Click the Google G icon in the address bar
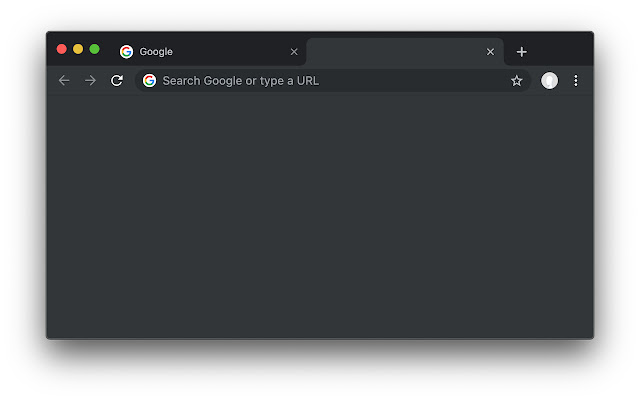 click(149, 81)
